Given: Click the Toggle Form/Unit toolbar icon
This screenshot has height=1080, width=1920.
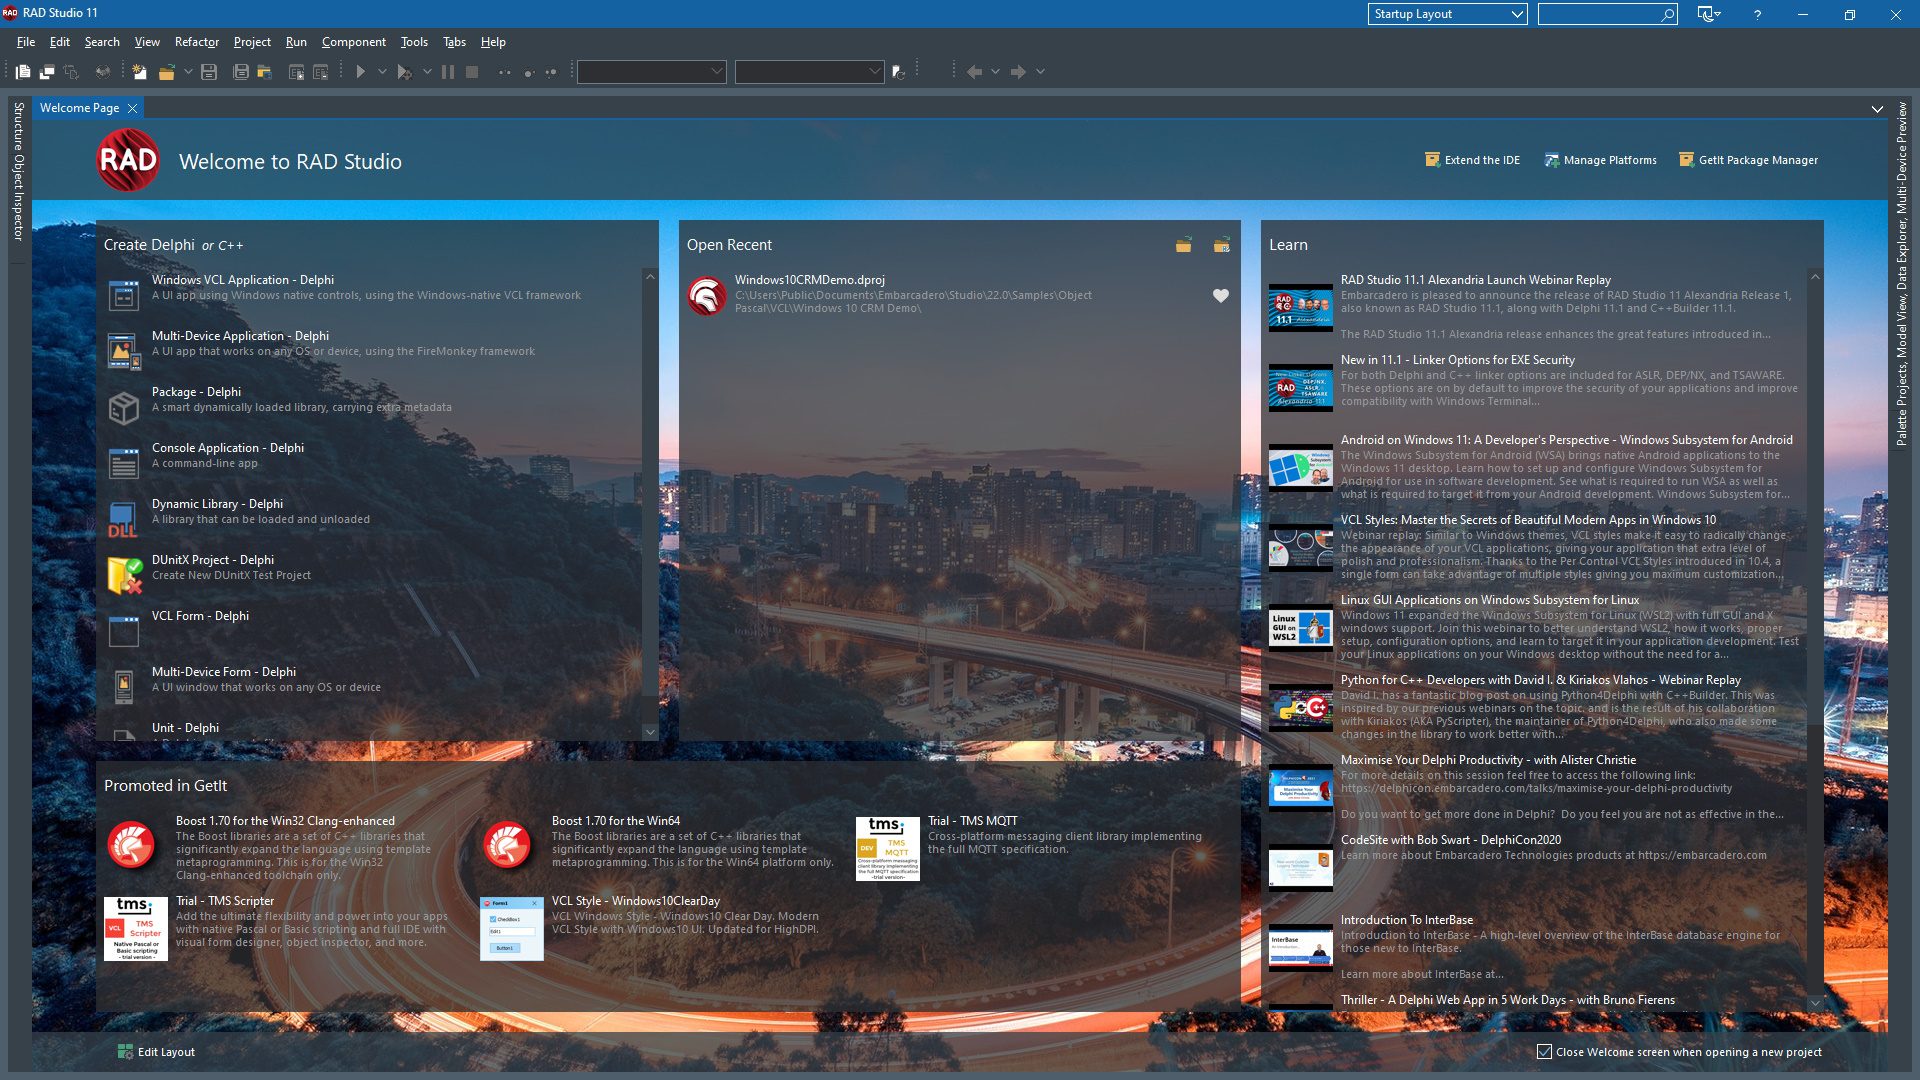Looking at the screenshot, I should pyautogui.click(x=71, y=72).
